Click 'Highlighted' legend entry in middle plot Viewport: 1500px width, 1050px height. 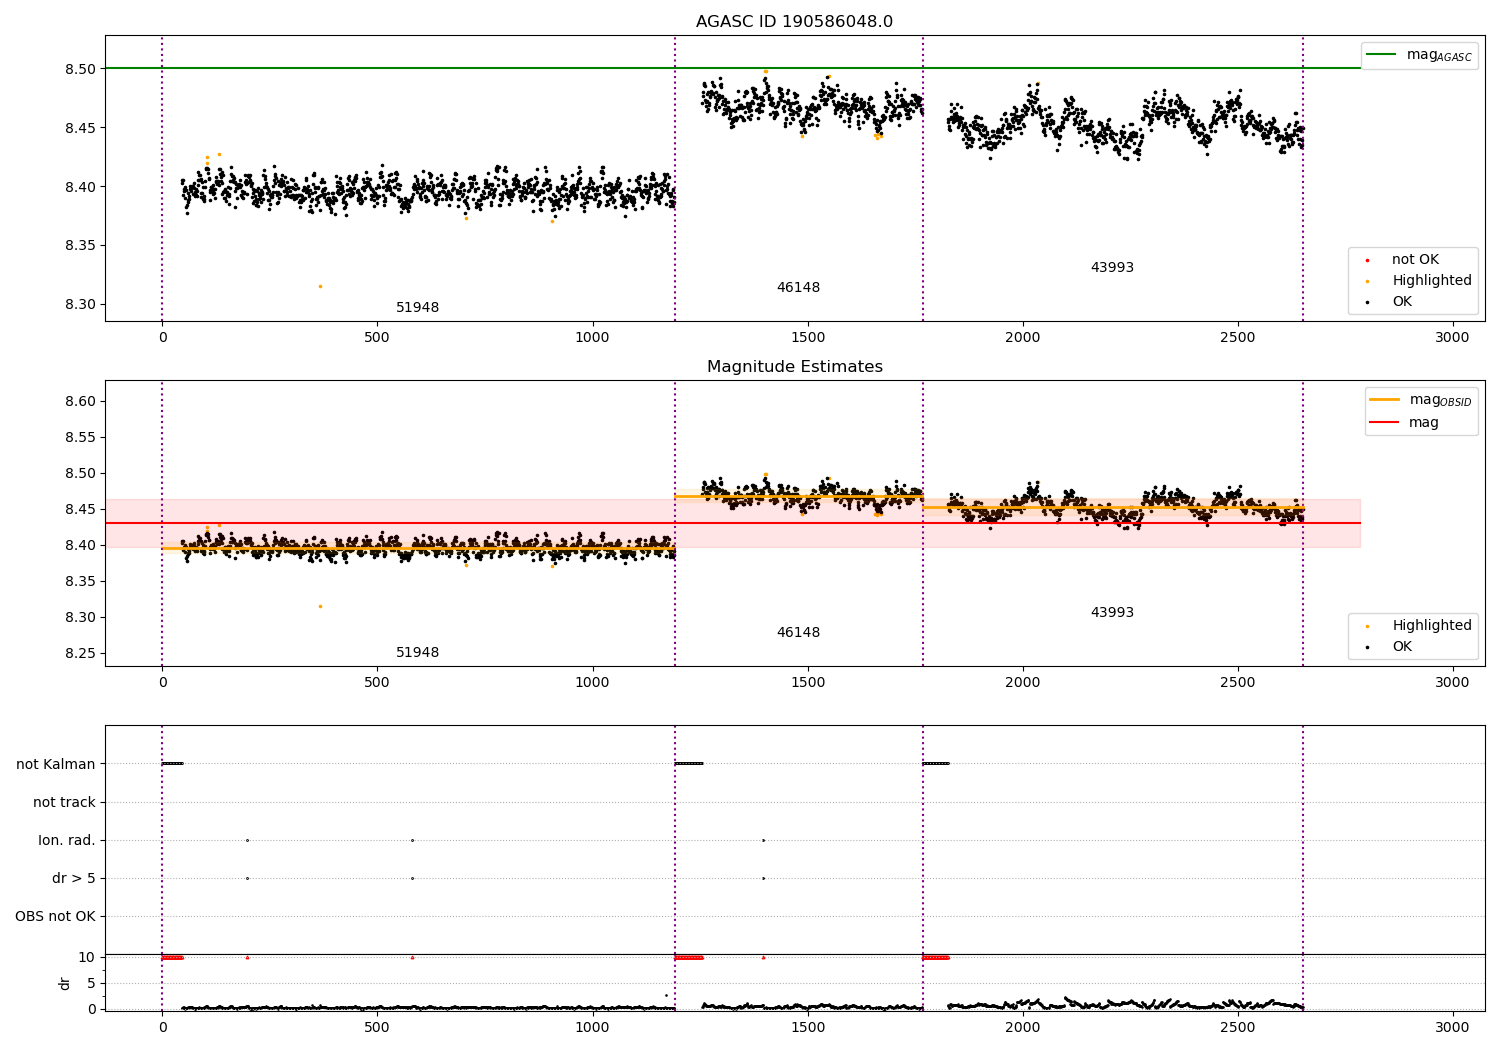click(1432, 625)
